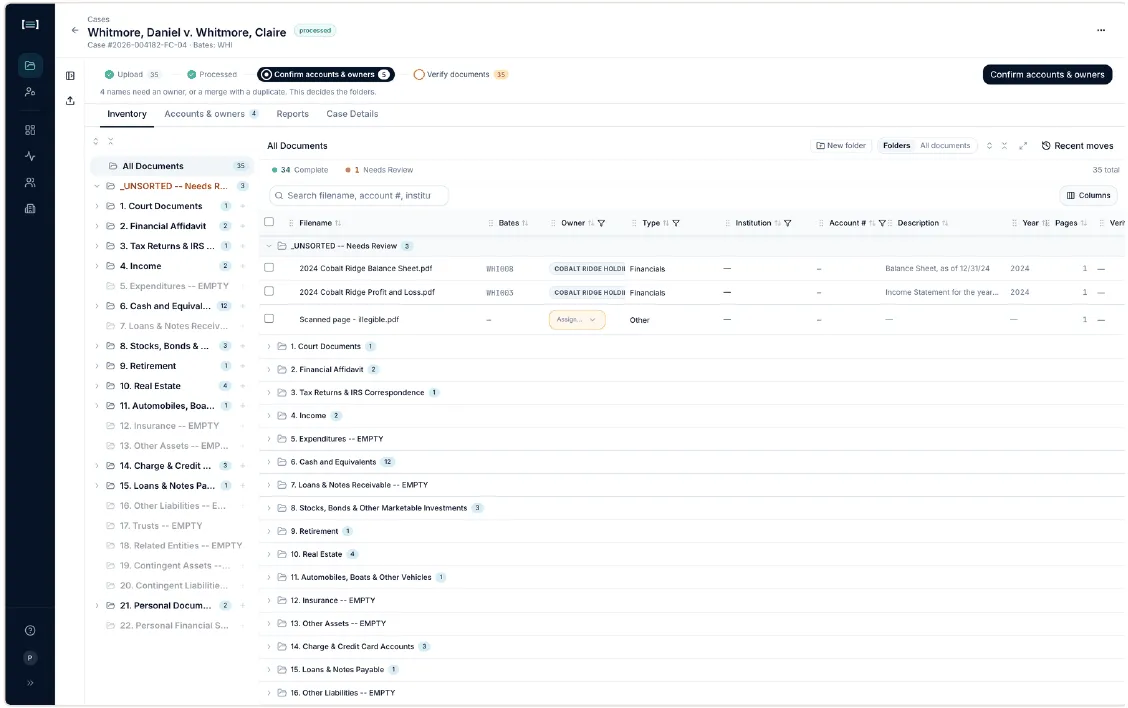Select the Upload step in progress bar
This screenshot has height=708, width=1128.
pyautogui.click(x=132, y=75)
